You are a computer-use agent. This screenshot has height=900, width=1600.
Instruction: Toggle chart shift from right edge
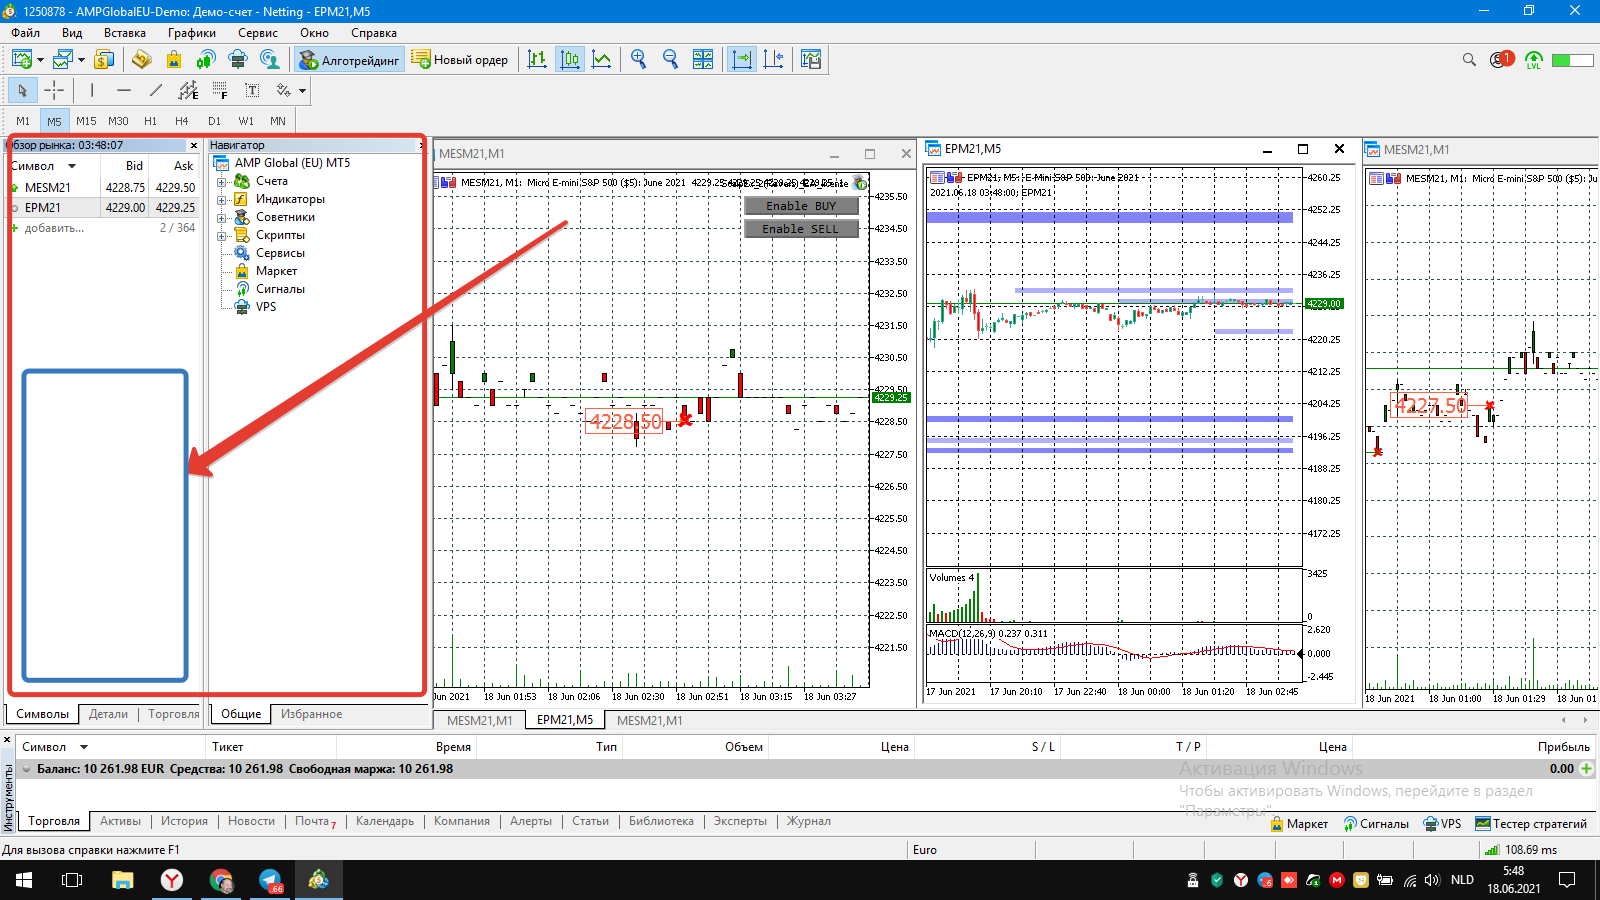(774, 60)
